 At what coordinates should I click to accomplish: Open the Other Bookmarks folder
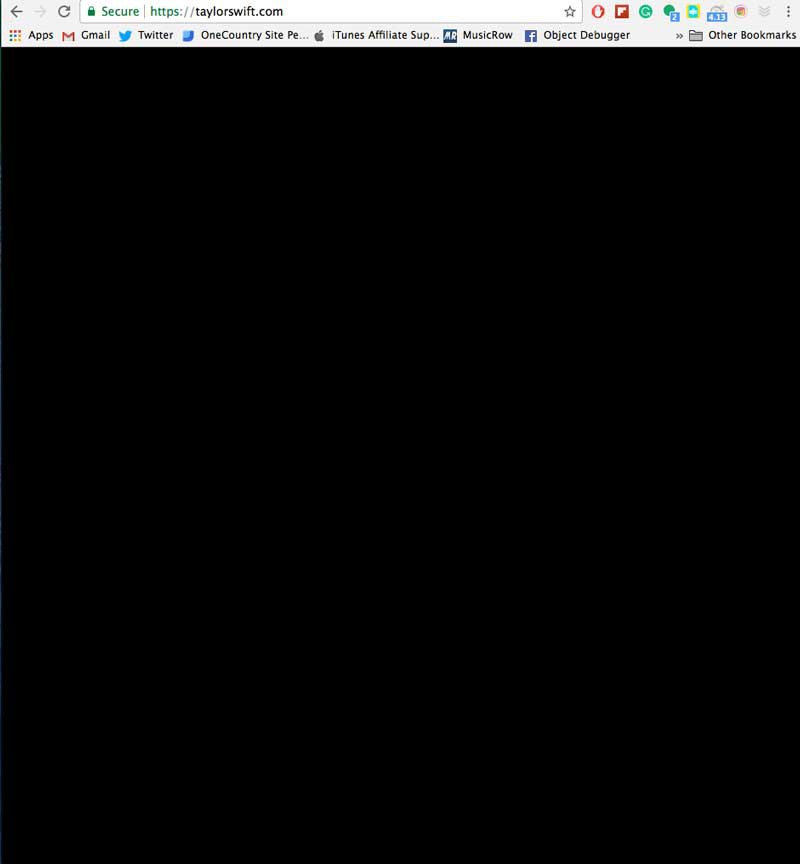click(x=743, y=35)
